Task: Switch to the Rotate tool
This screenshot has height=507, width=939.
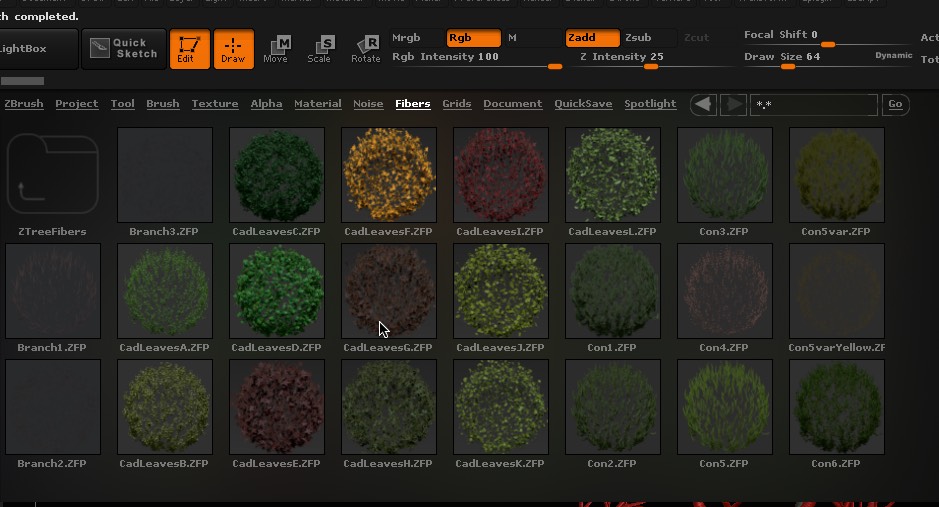Action: [365, 49]
